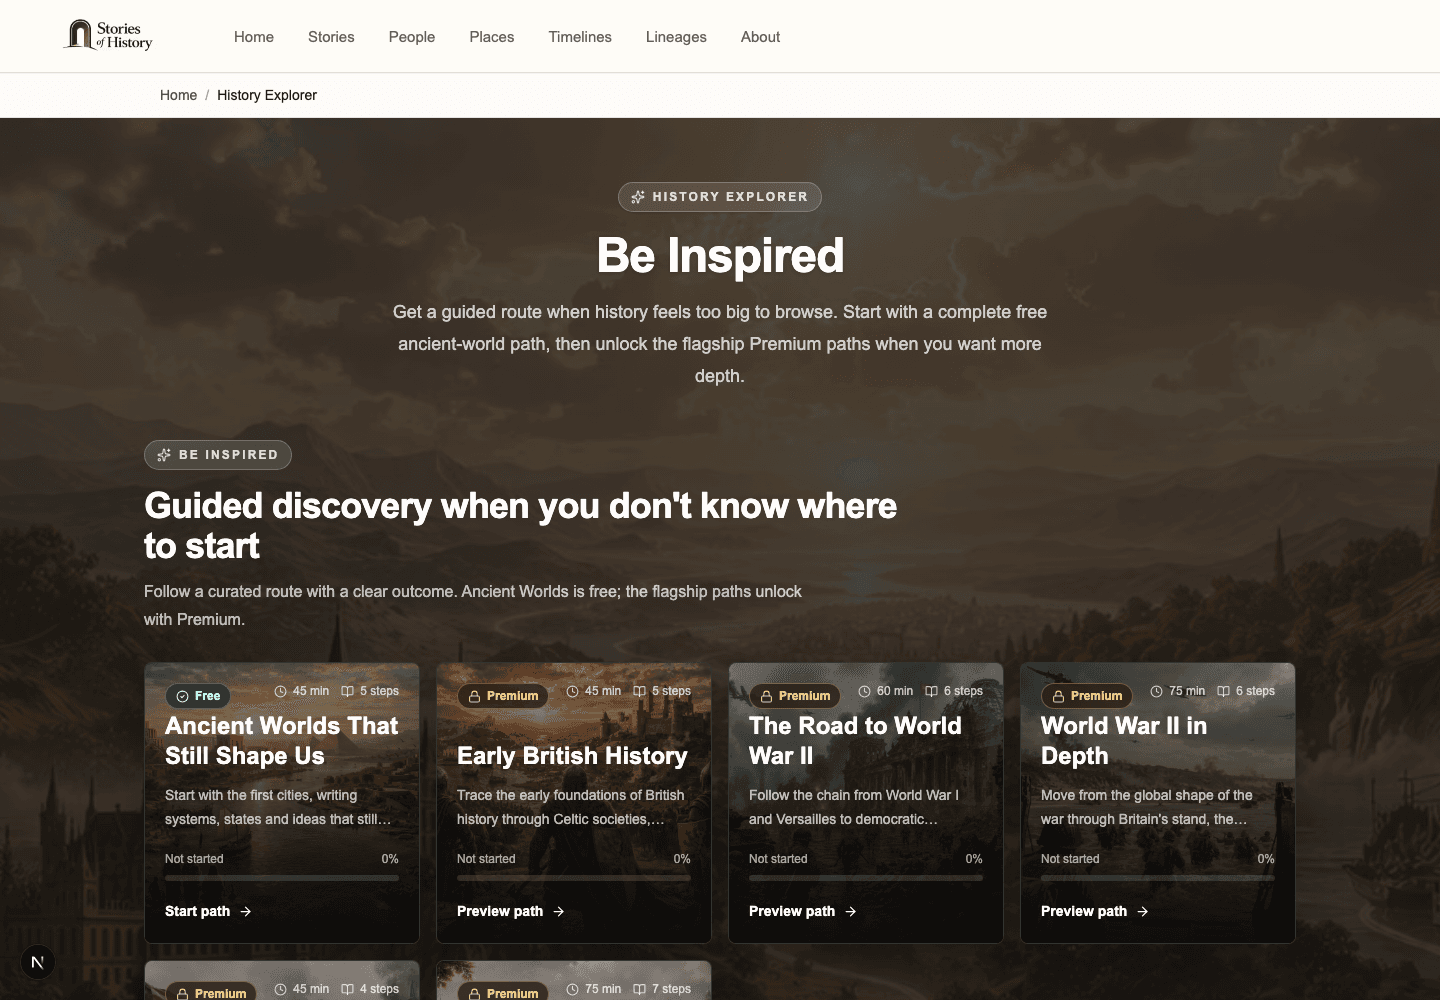Open the World War II in Depth title
Viewport: 1440px width, 1000px height.
1124,741
